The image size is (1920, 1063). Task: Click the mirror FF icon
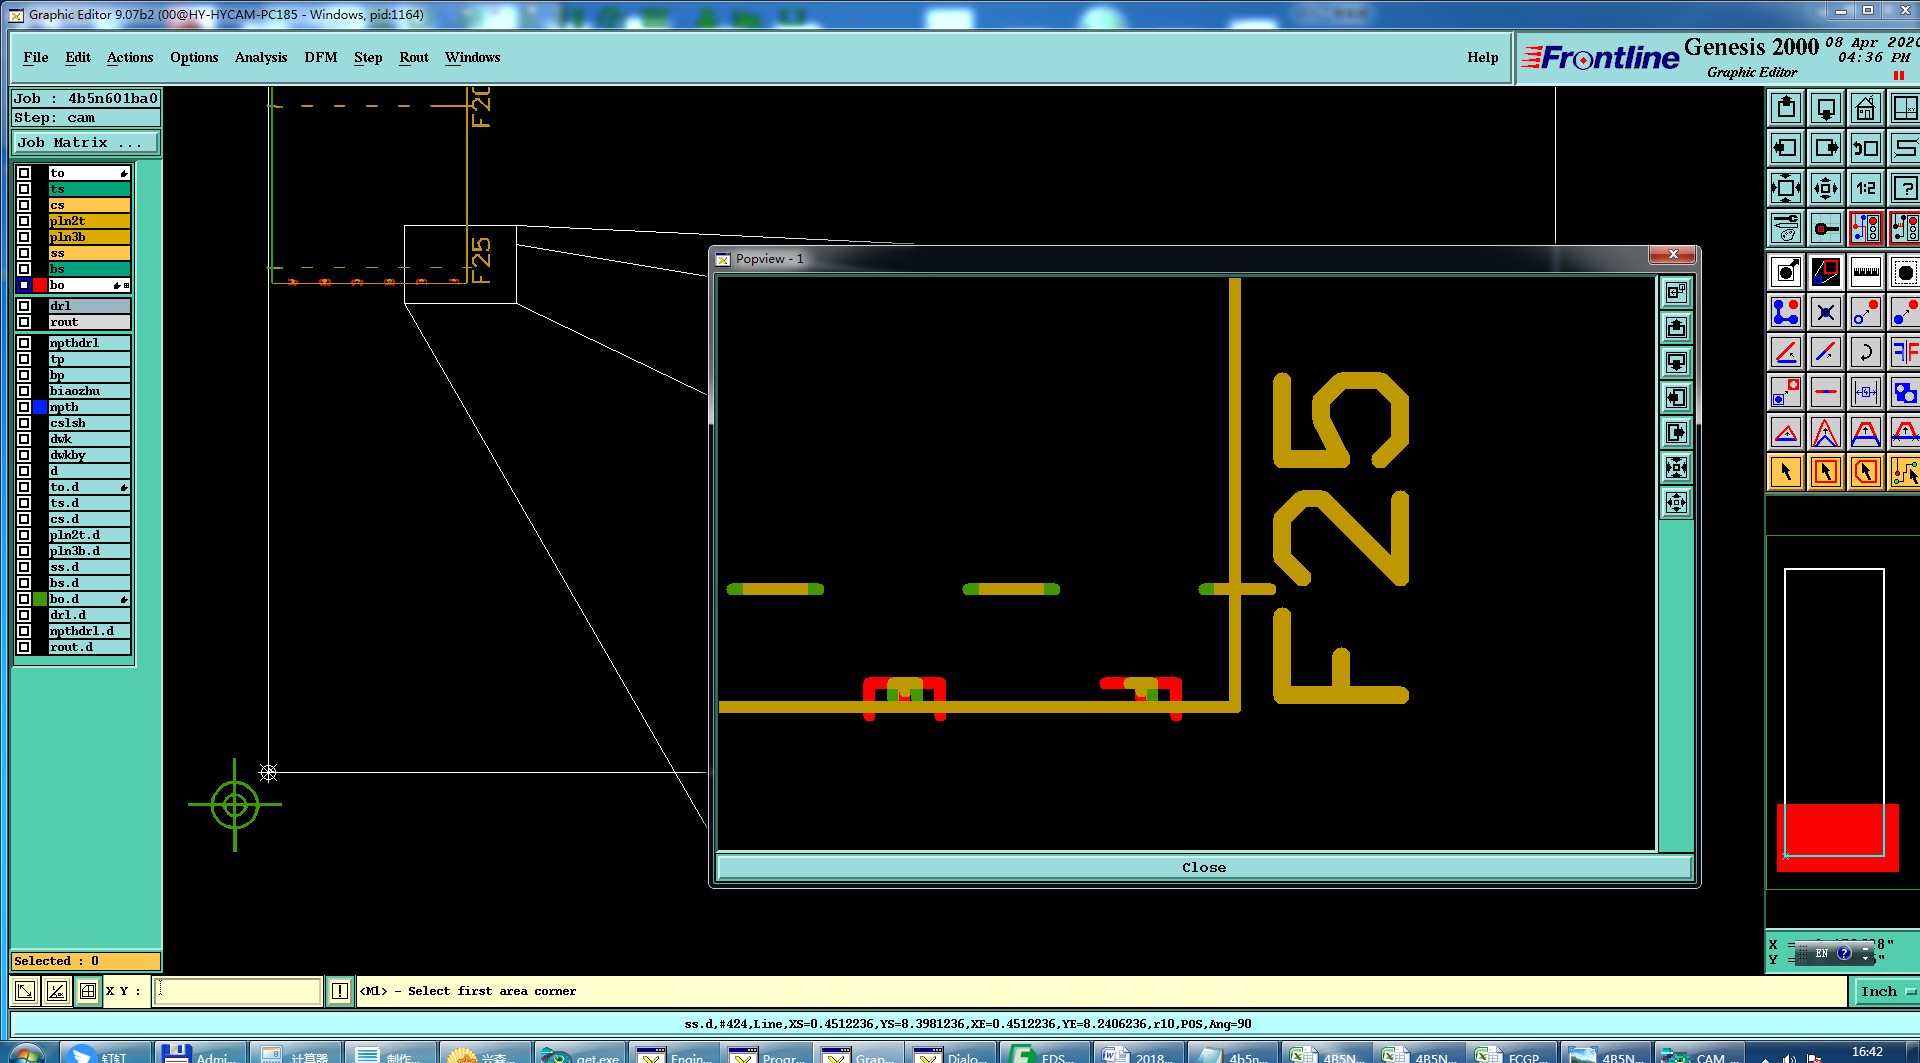(1904, 352)
